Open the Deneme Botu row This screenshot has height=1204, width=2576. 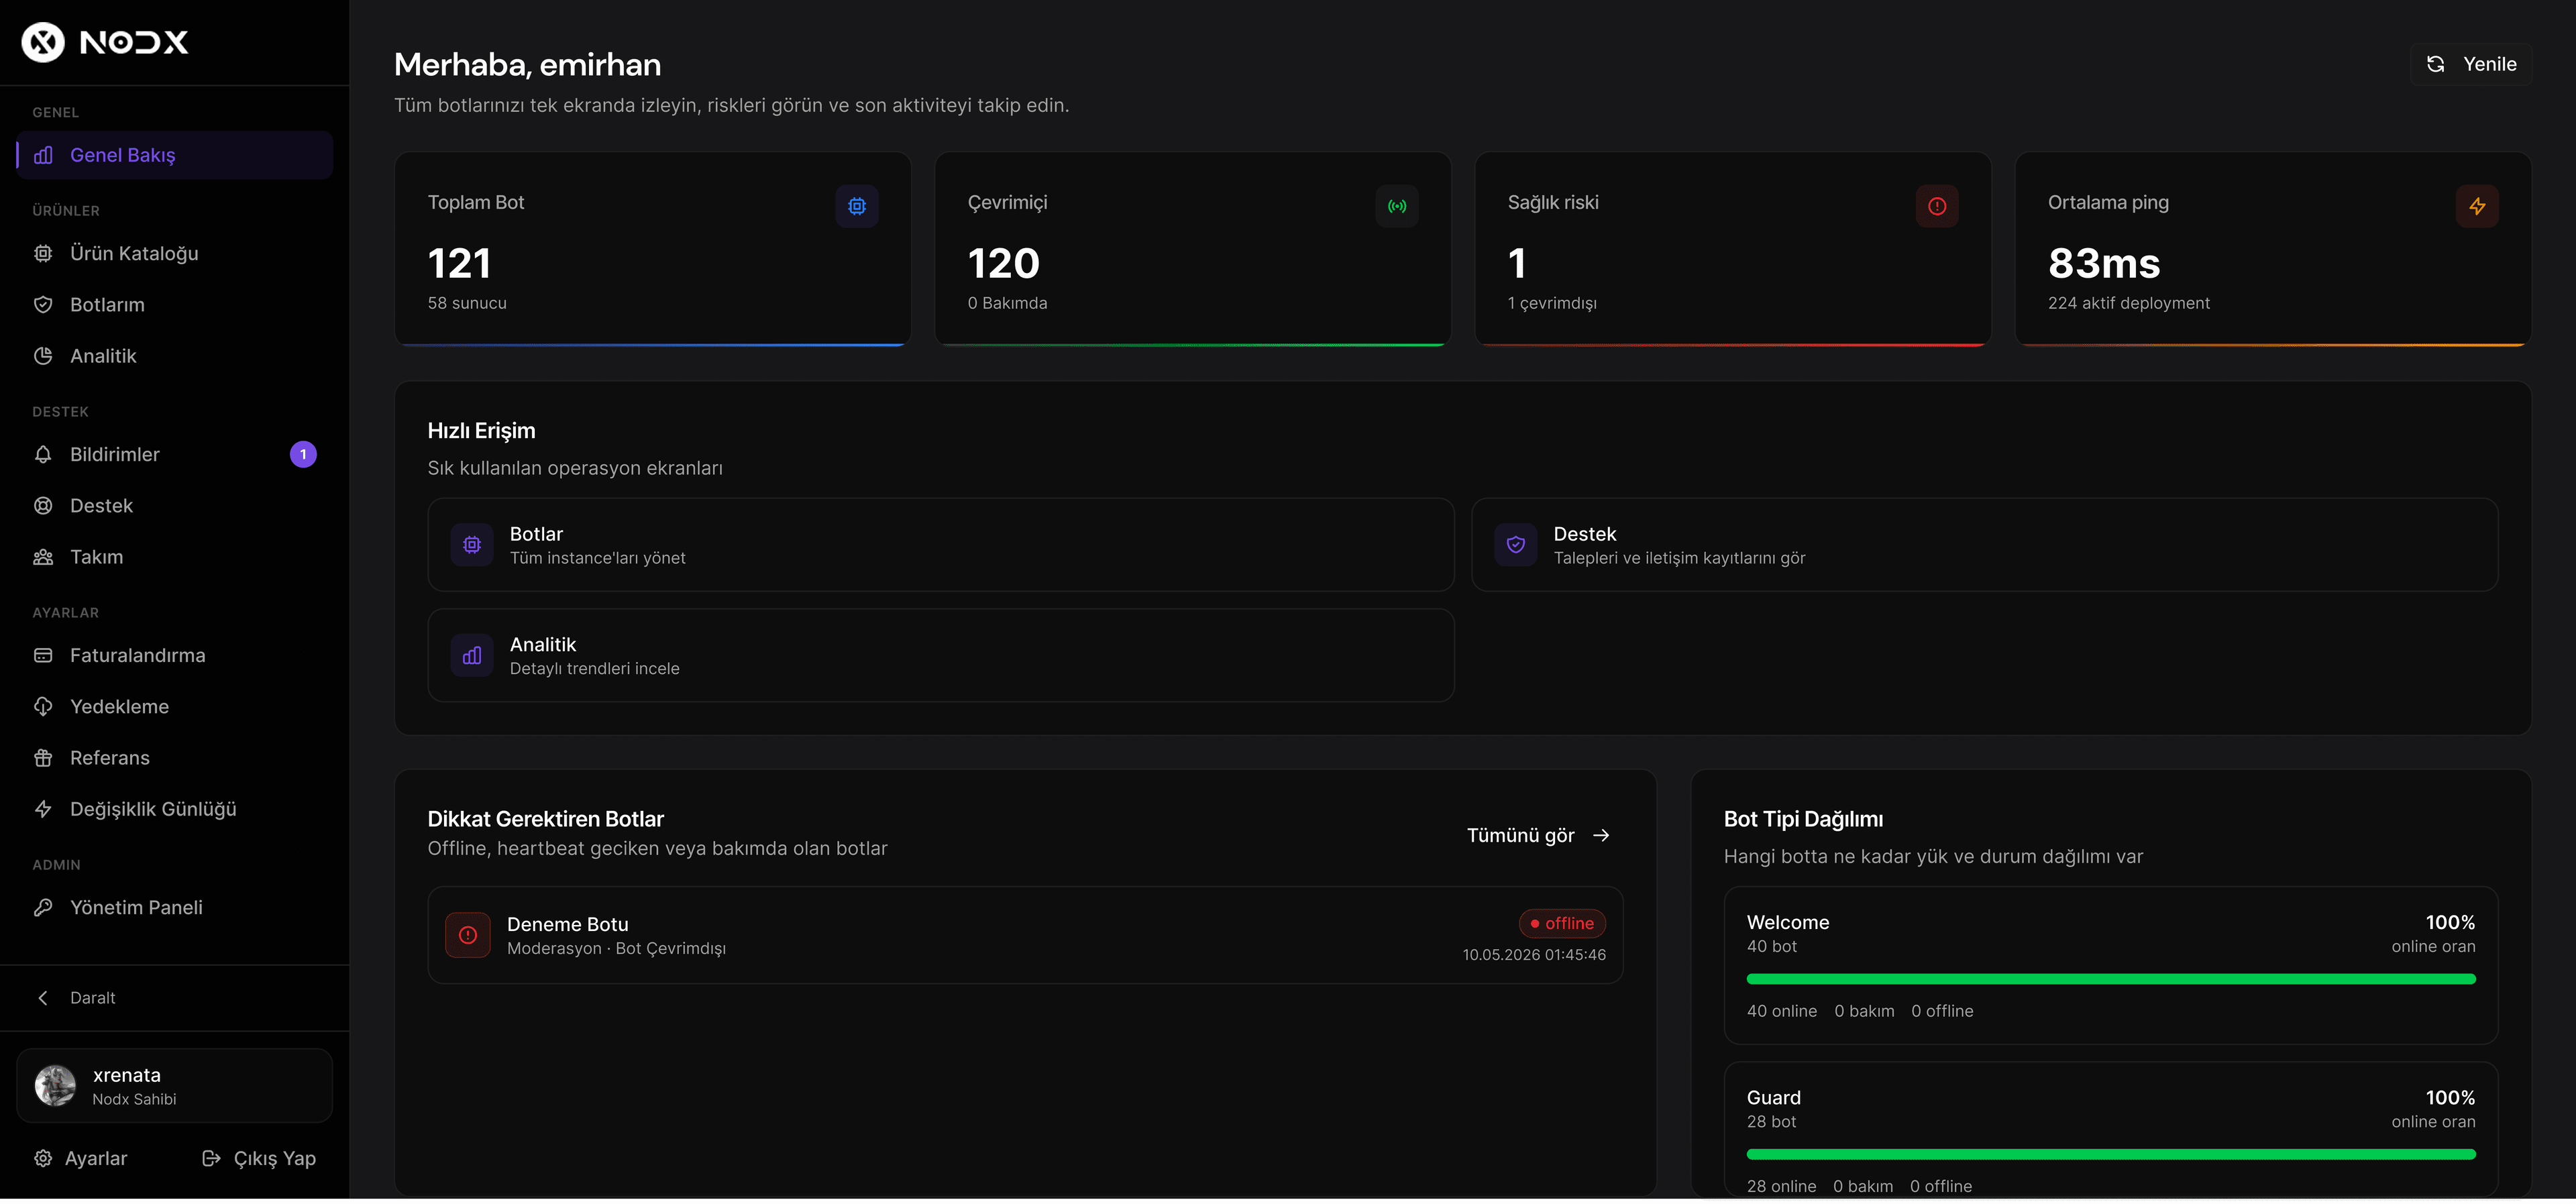1025,936
